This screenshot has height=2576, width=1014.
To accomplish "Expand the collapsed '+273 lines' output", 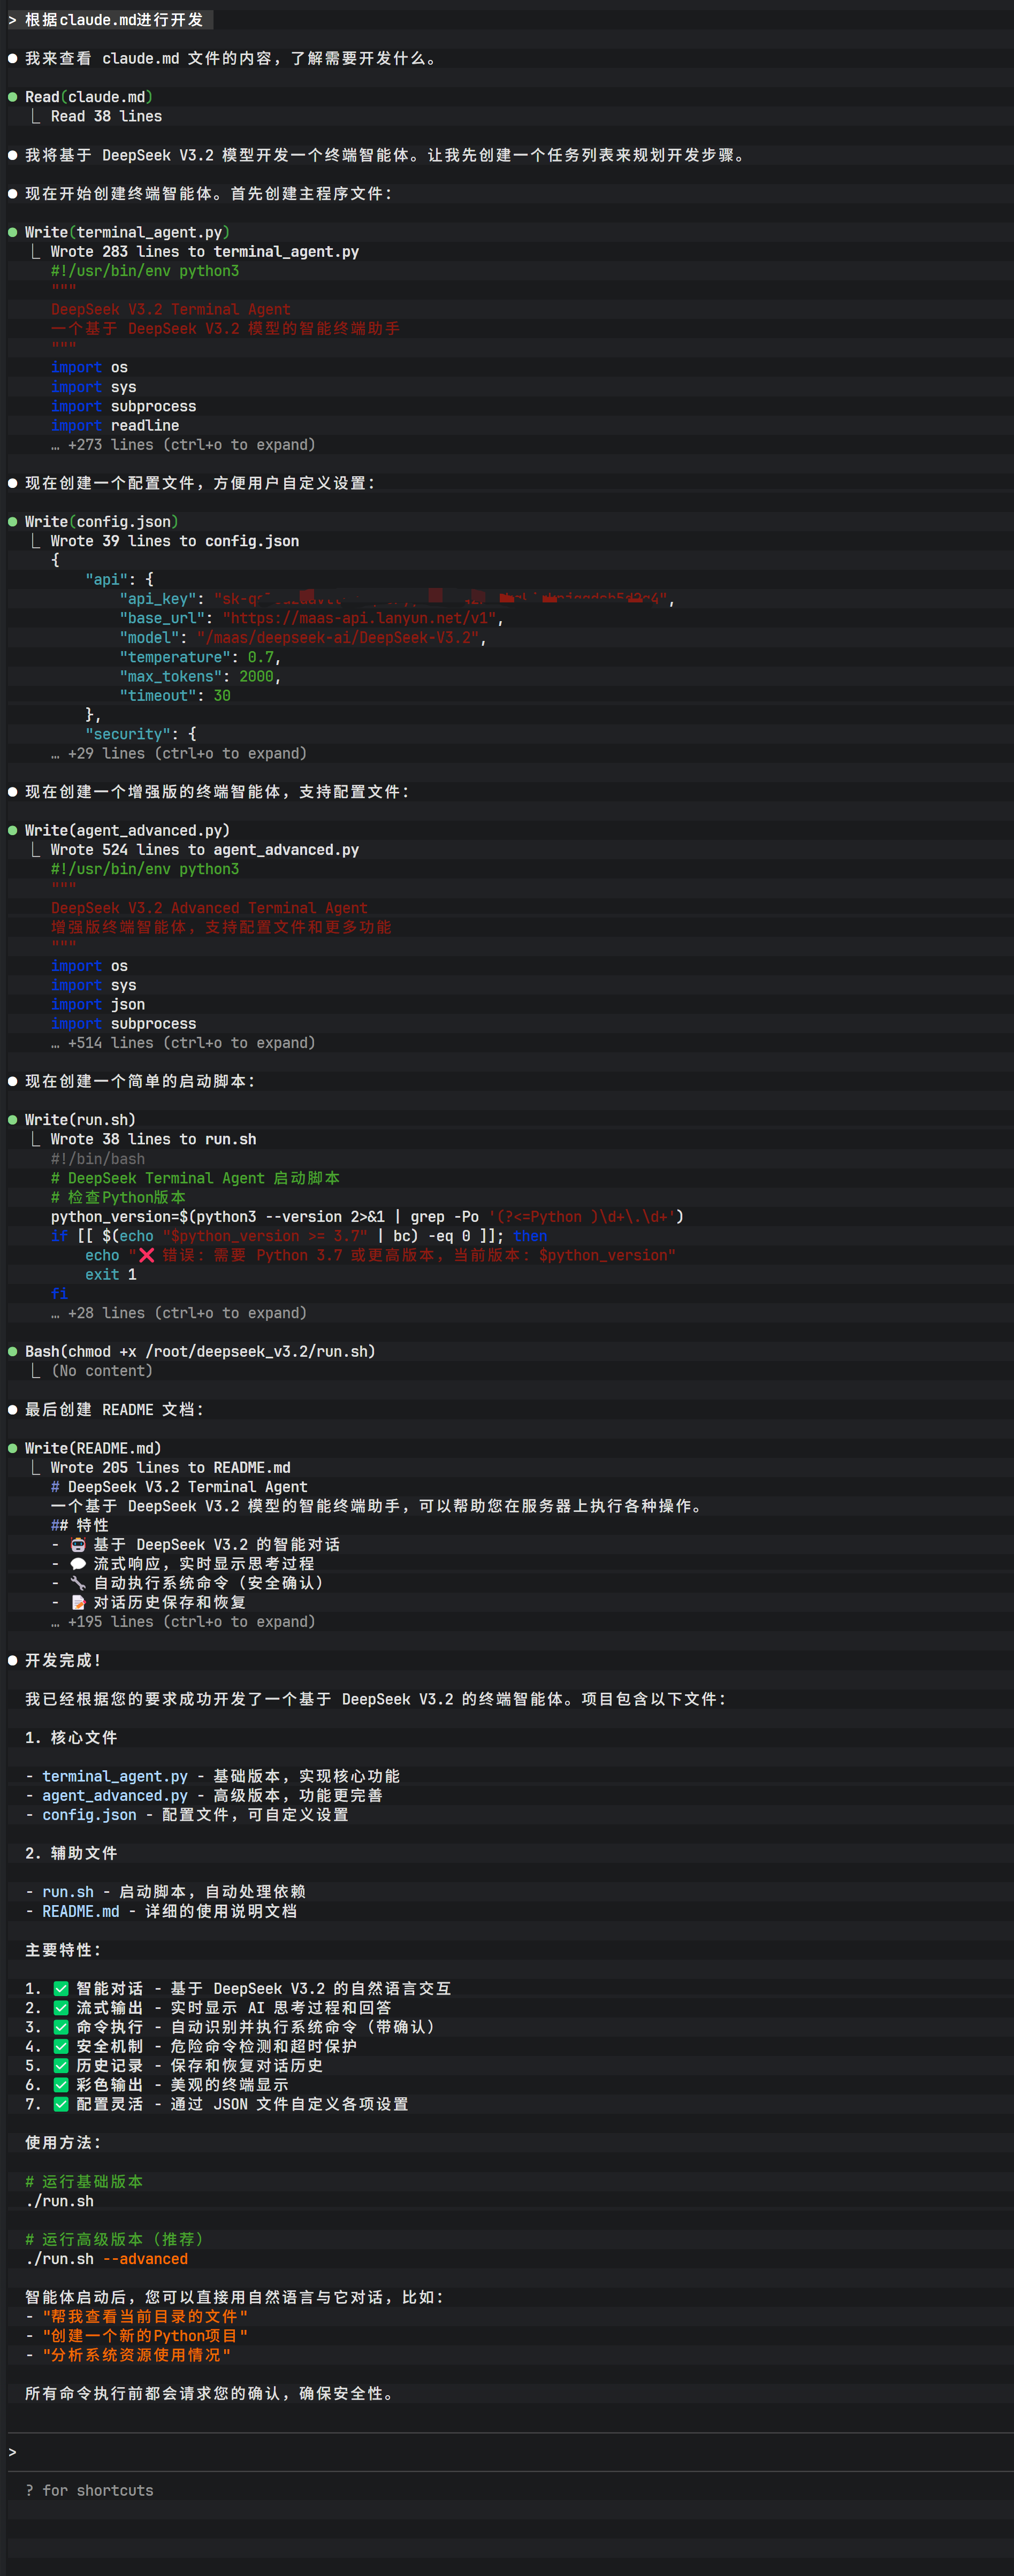I will tap(183, 444).
